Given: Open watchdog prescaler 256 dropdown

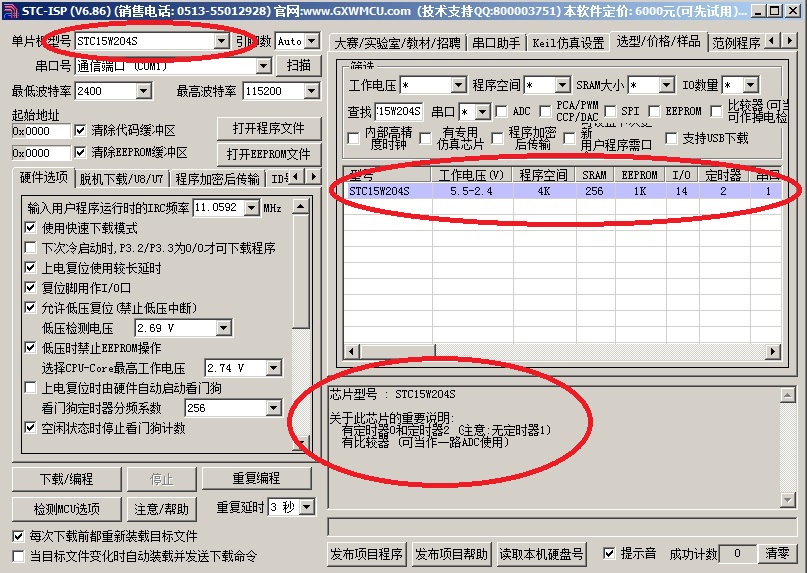Looking at the screenshot, I should pos(273,408).
